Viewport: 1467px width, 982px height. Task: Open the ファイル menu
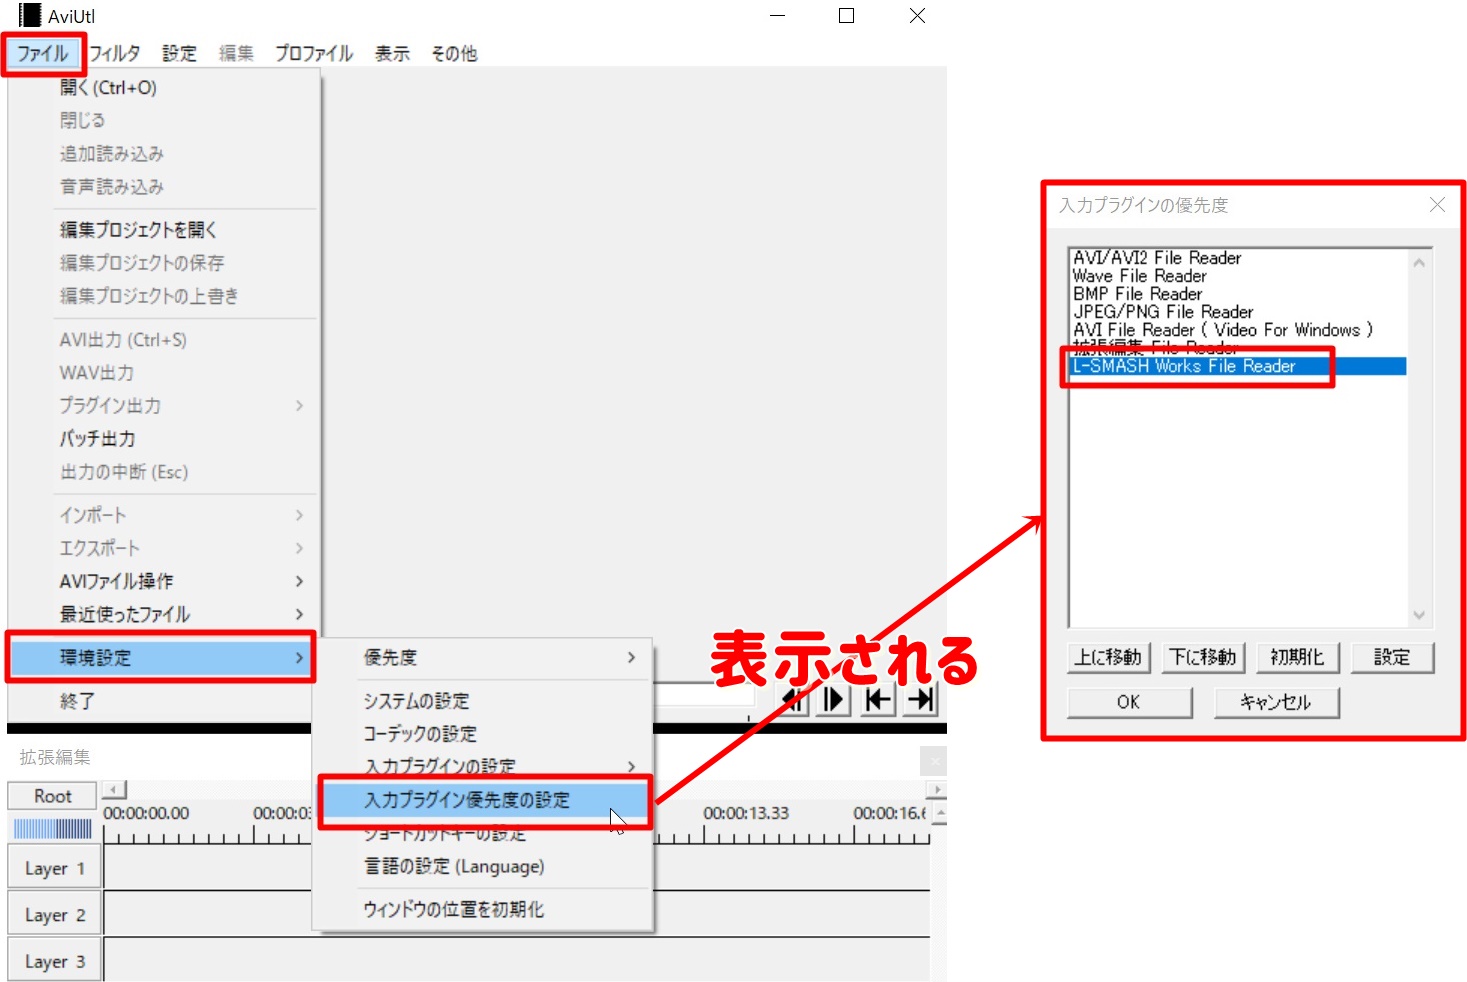(x=43, y=54)
